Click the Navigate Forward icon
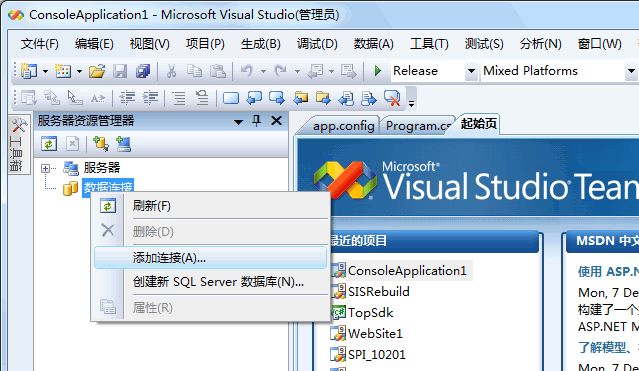Viewport: 639px width, 371px height. pos(349,71)
